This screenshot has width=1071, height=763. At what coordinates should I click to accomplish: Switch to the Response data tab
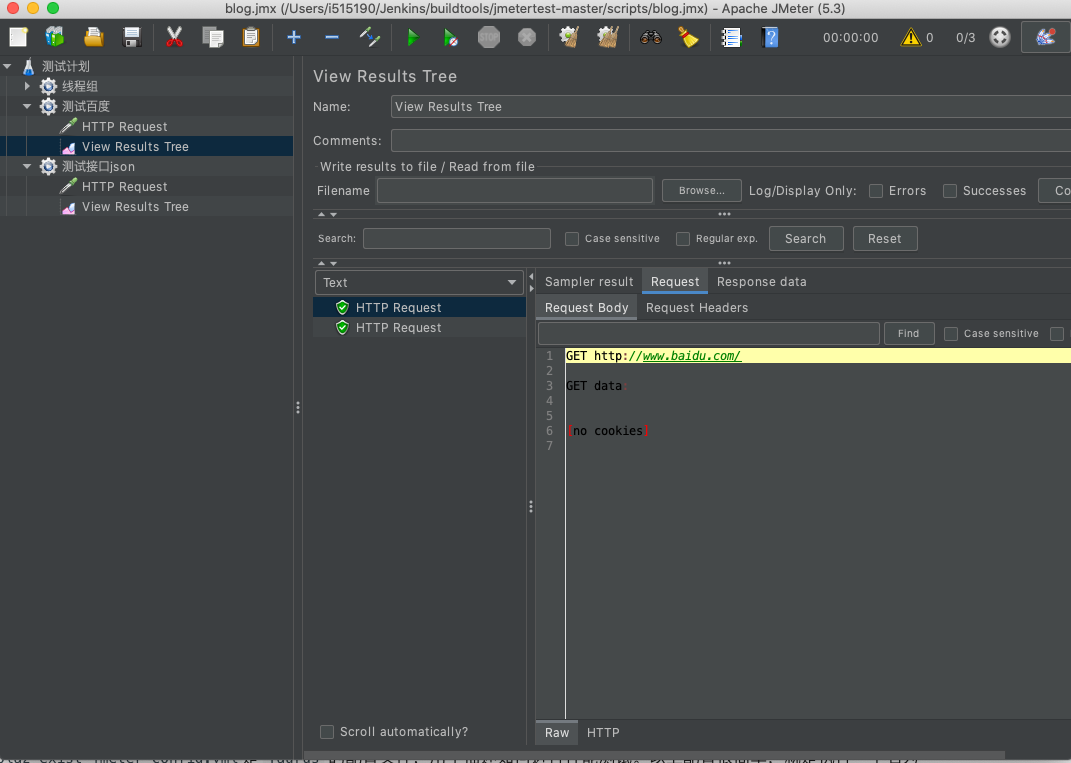pyautogui.click(x=761, y=282)
